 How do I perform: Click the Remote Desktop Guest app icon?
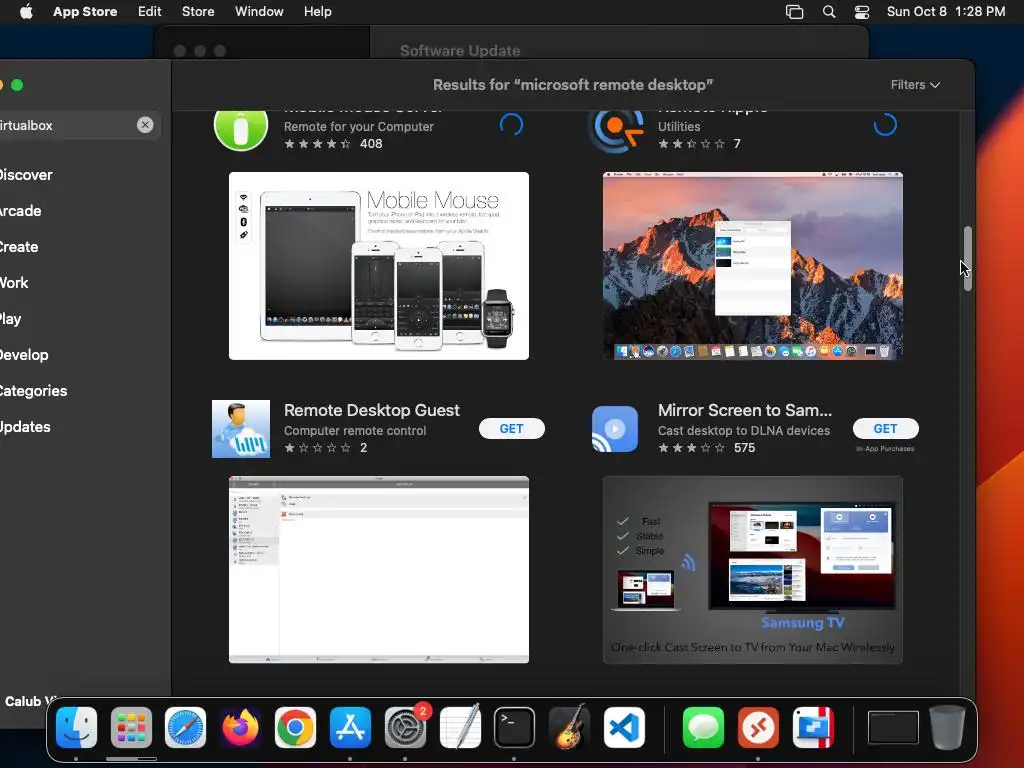tap(241, 429)
